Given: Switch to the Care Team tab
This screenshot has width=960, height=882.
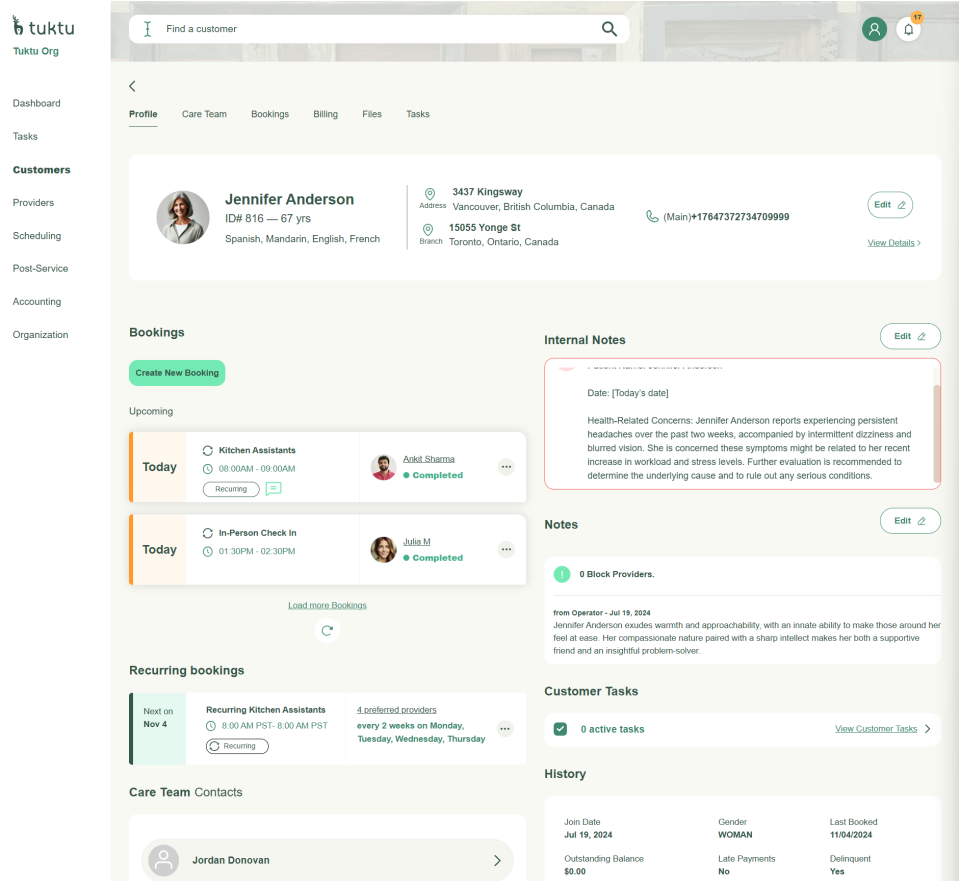Looking at the screenshot, I should (204, 114).
